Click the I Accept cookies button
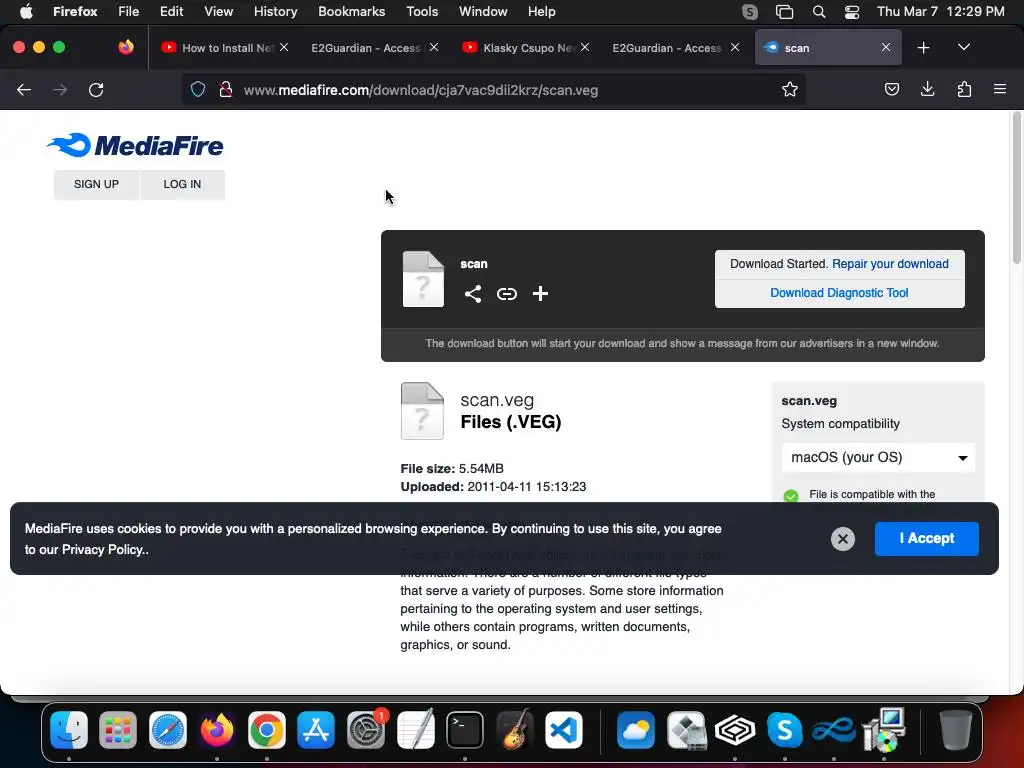 (927, 539)
